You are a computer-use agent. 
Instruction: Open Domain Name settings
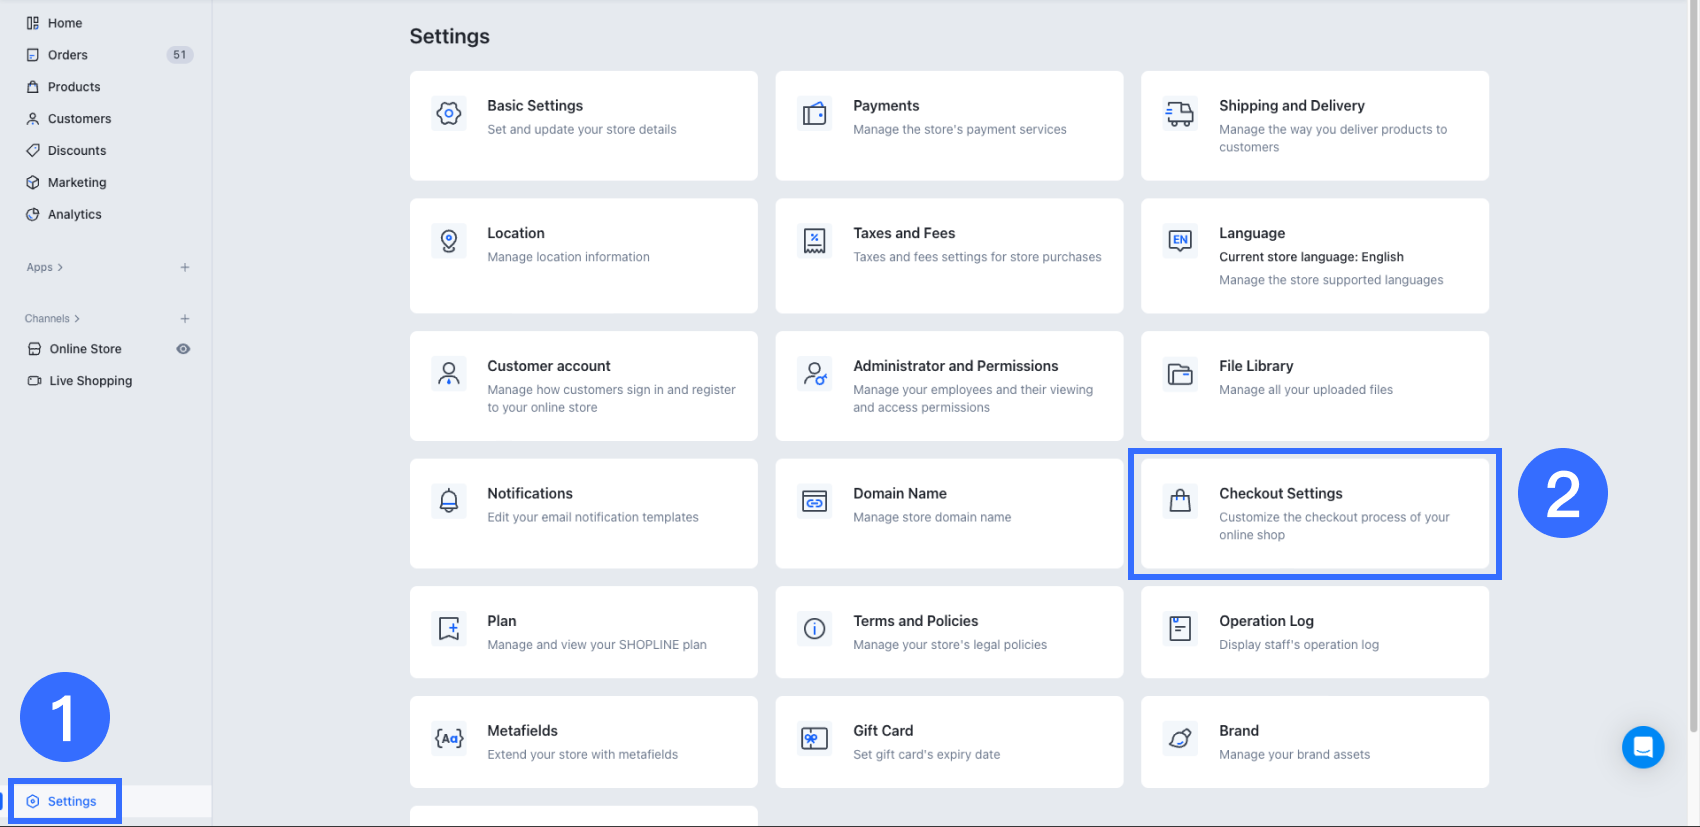coord(900,494)
